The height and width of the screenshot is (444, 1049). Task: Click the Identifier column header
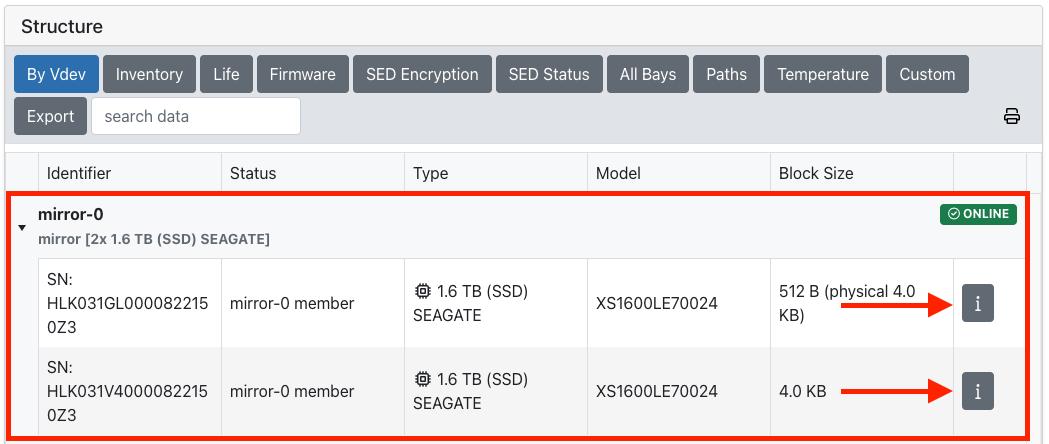79,173
